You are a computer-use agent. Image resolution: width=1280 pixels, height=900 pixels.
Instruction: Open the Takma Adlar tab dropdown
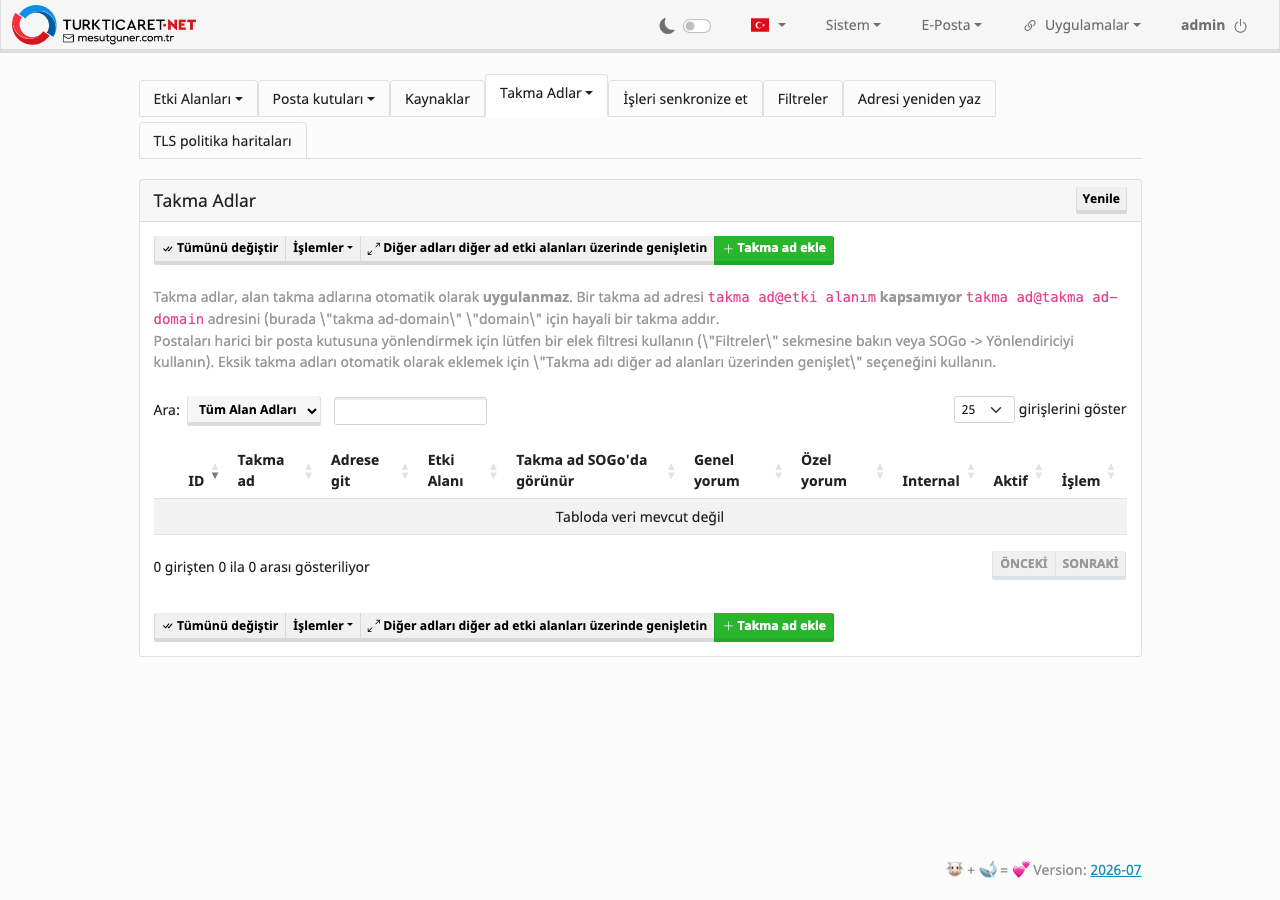click(546, 93)
